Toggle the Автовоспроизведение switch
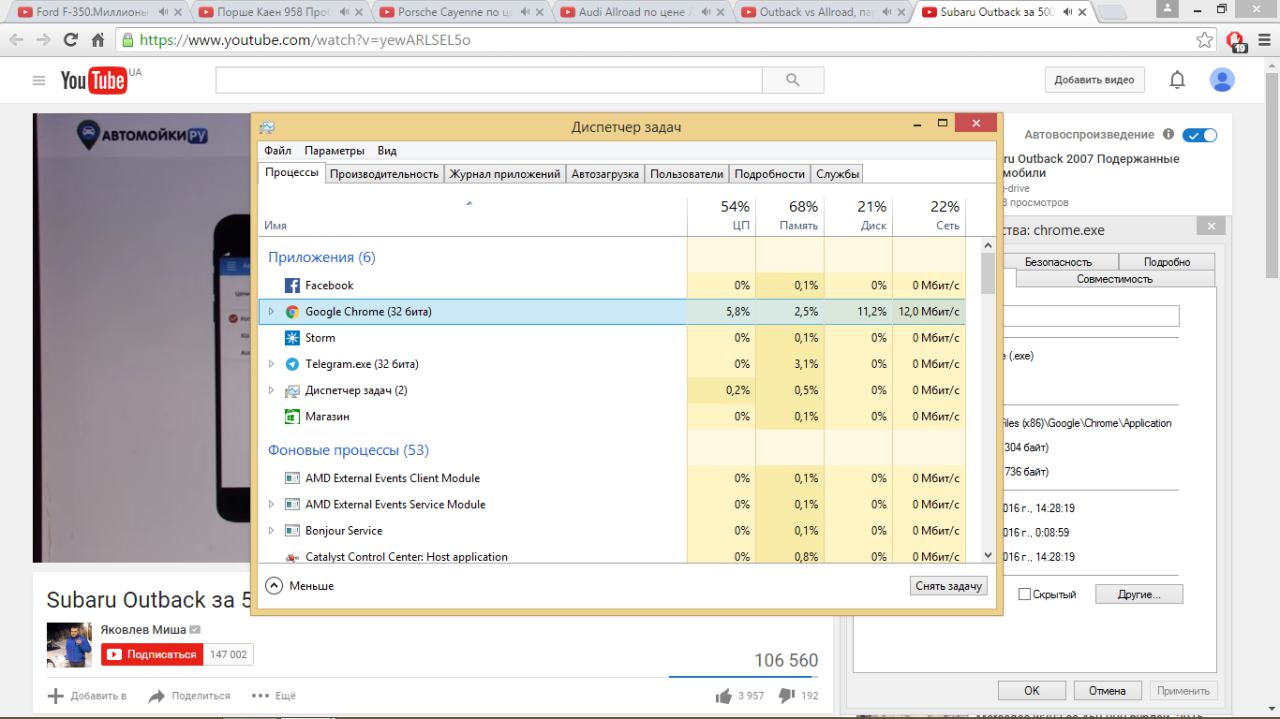Image resolution: width=1280 pixels, height=719 pixels. [1199, 134]
